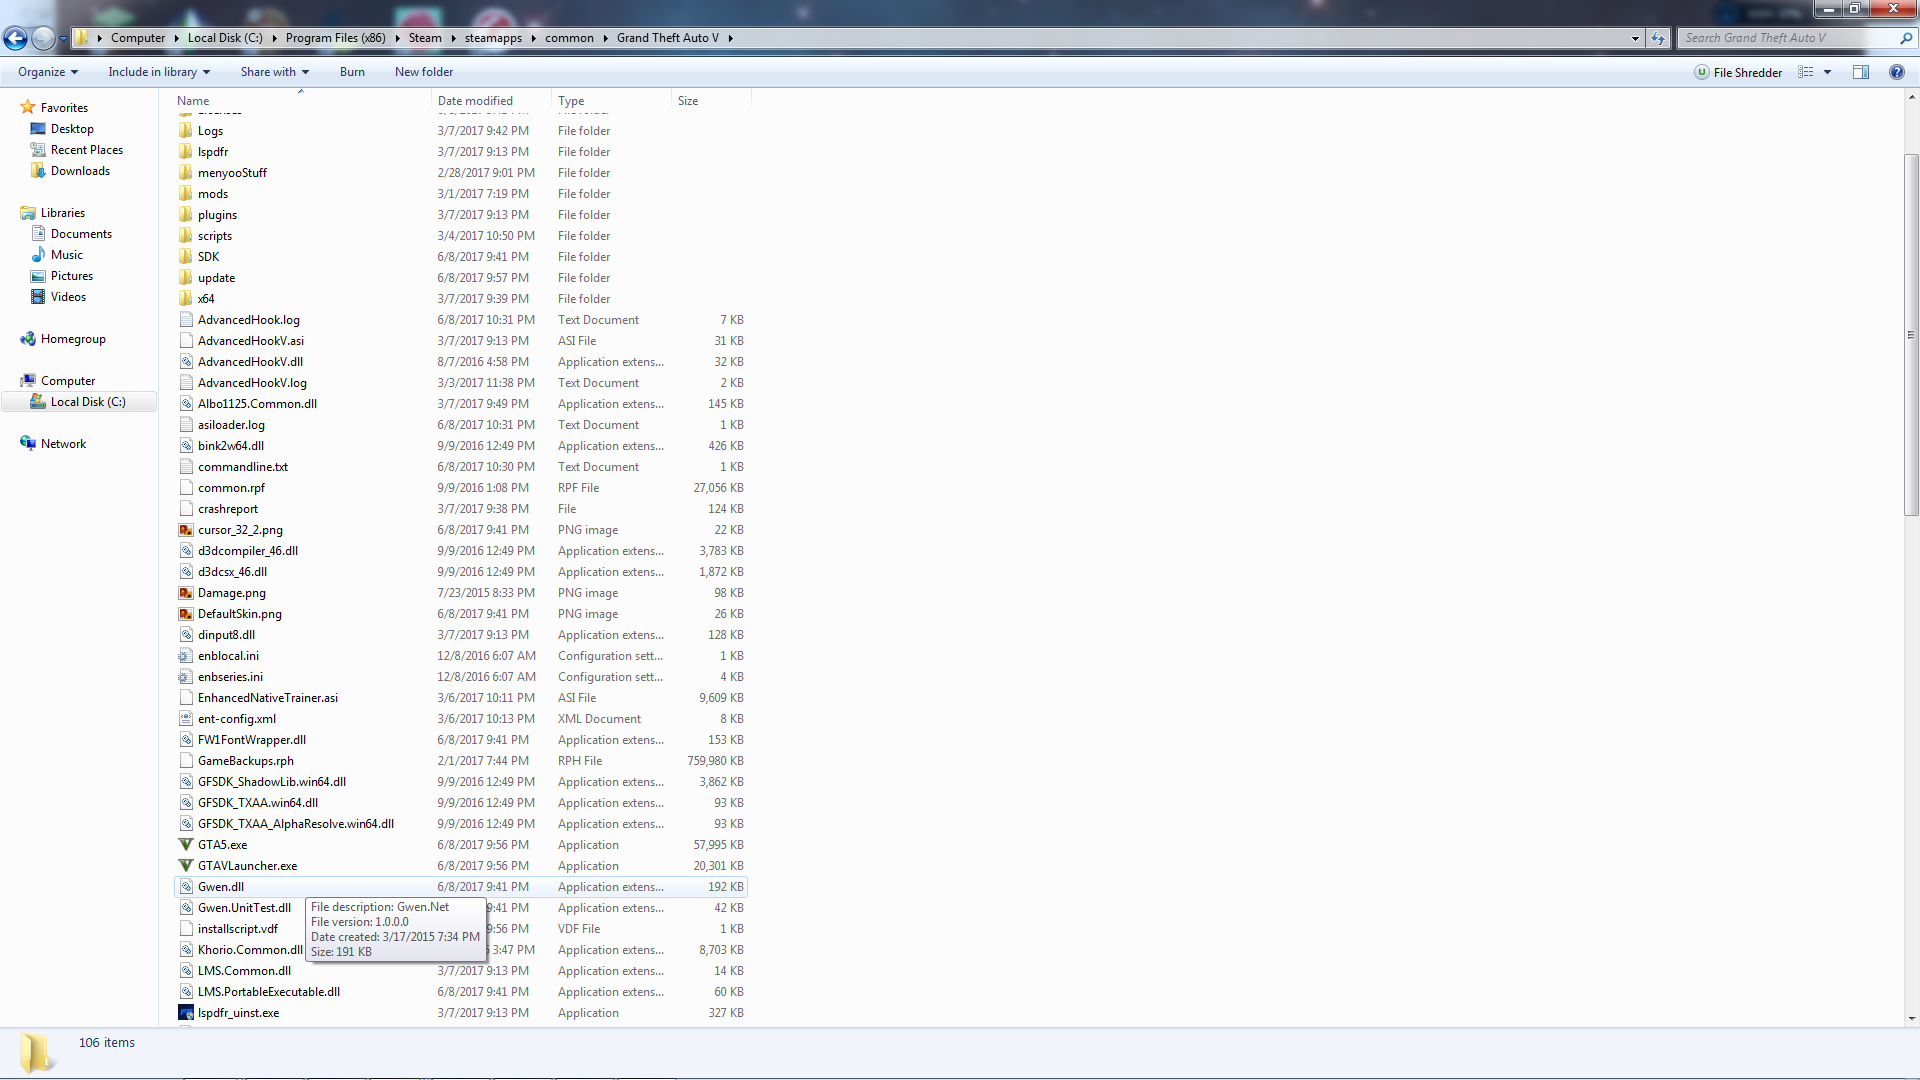Viewport: 1920px width, 1080px height.
Task: Click the Back navigation arrow
Action: pos(16,38)
